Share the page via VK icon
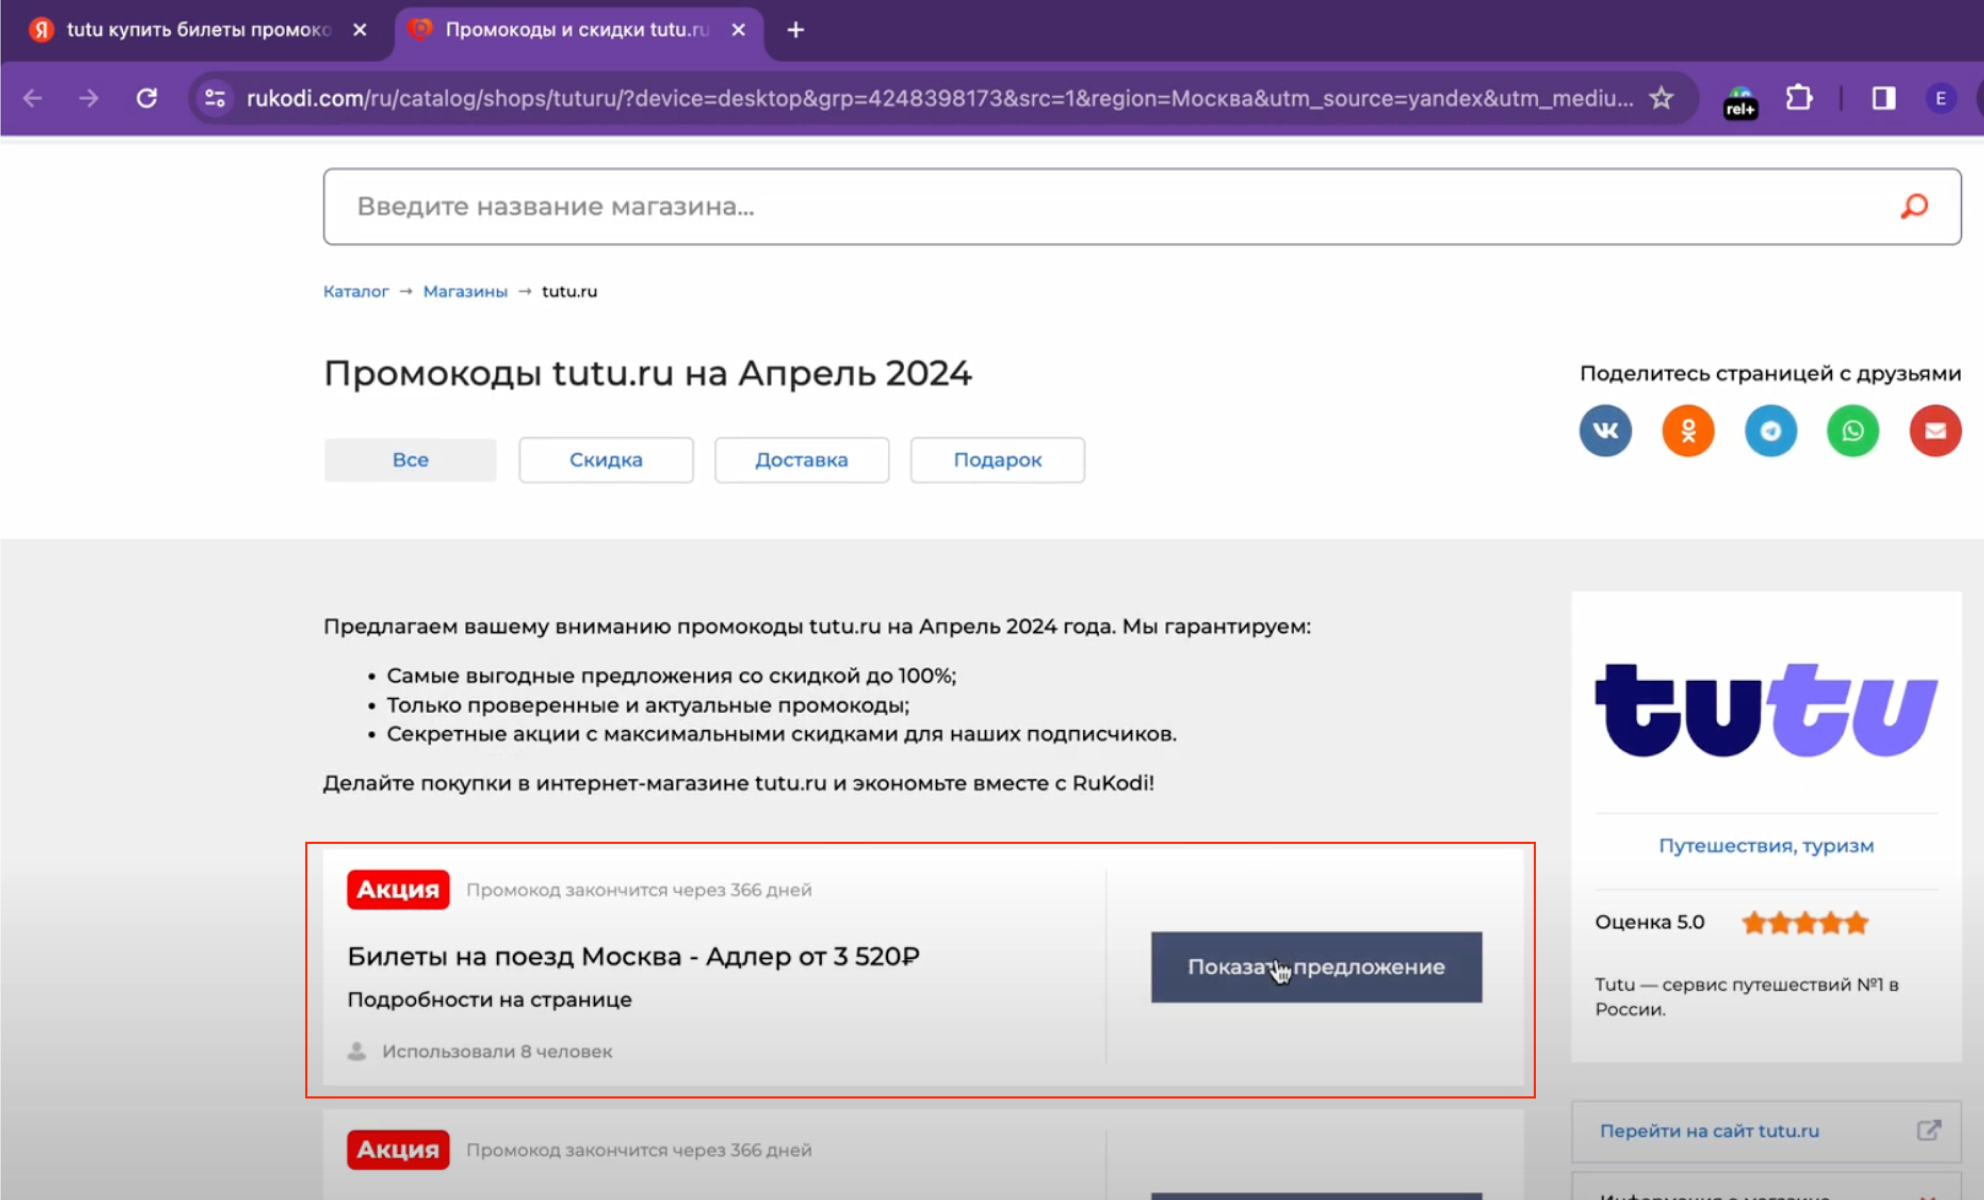 (1605, 430)
